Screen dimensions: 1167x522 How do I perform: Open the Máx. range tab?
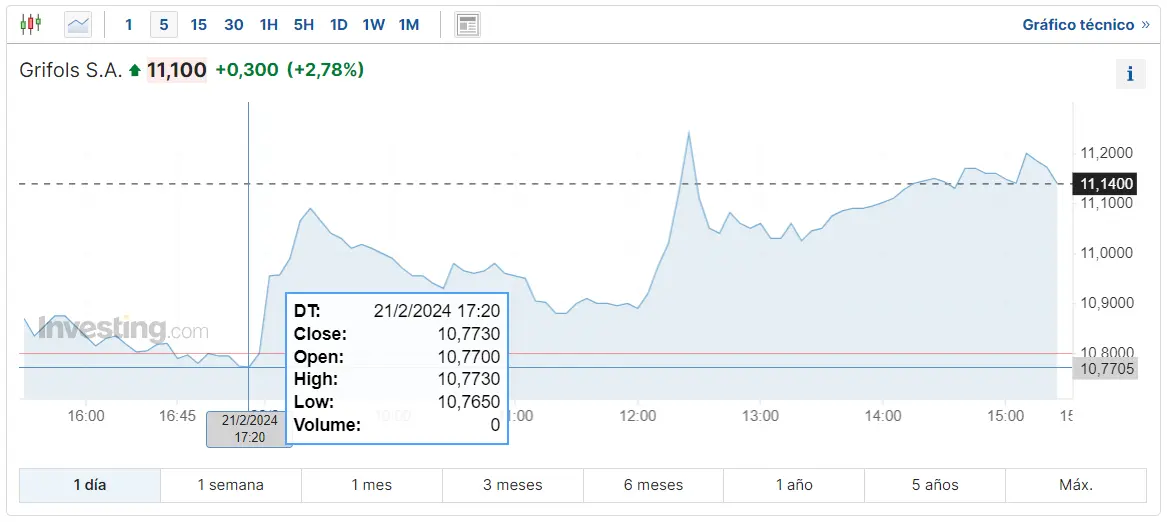click(1076, 485)
